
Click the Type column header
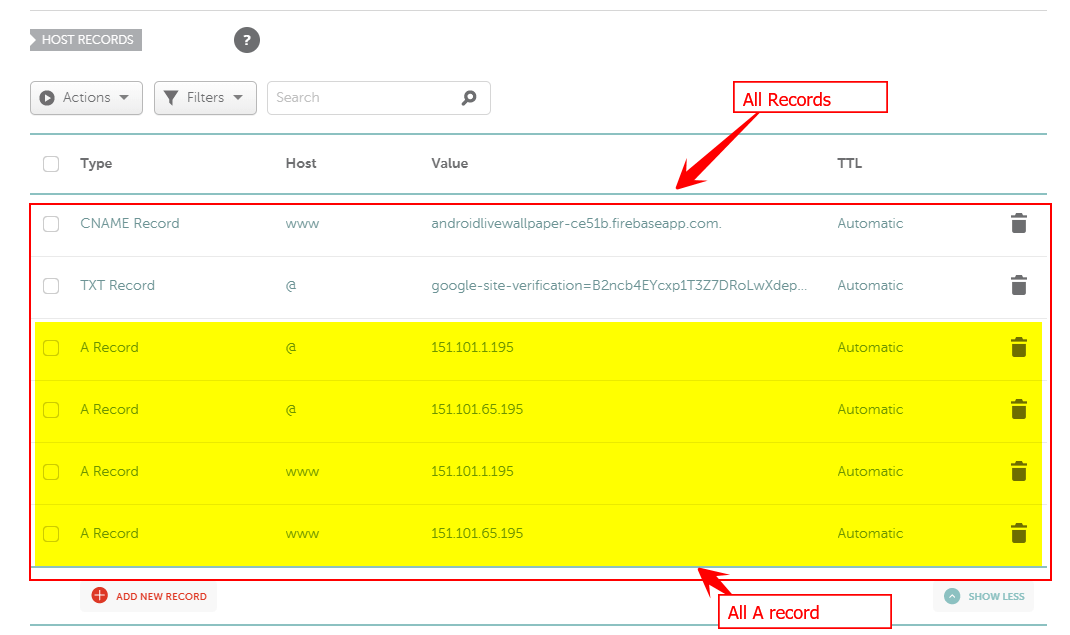click(x=96, y=164)
